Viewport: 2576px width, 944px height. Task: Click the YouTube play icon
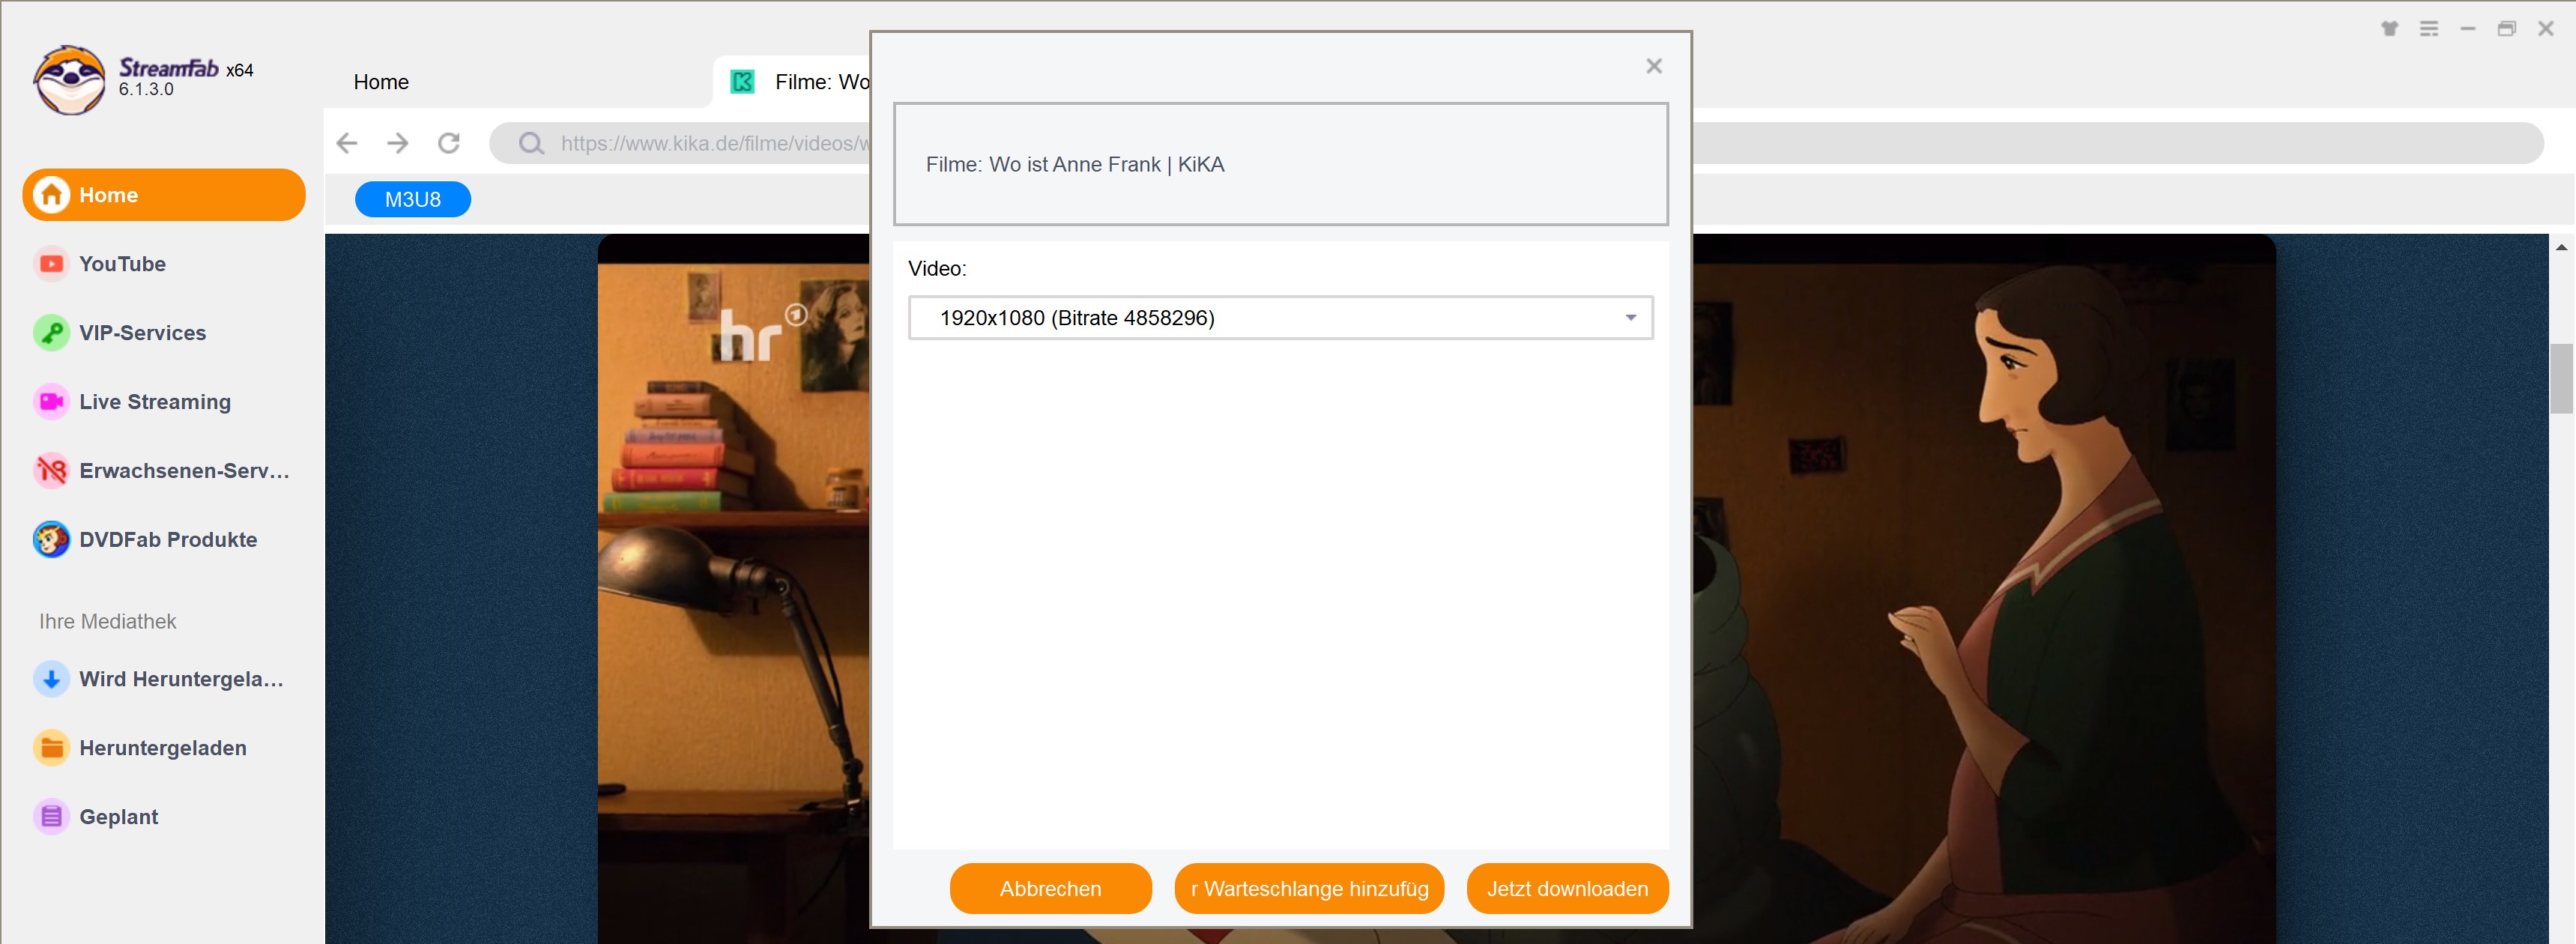pyautogui.click(x=51, y=264)
